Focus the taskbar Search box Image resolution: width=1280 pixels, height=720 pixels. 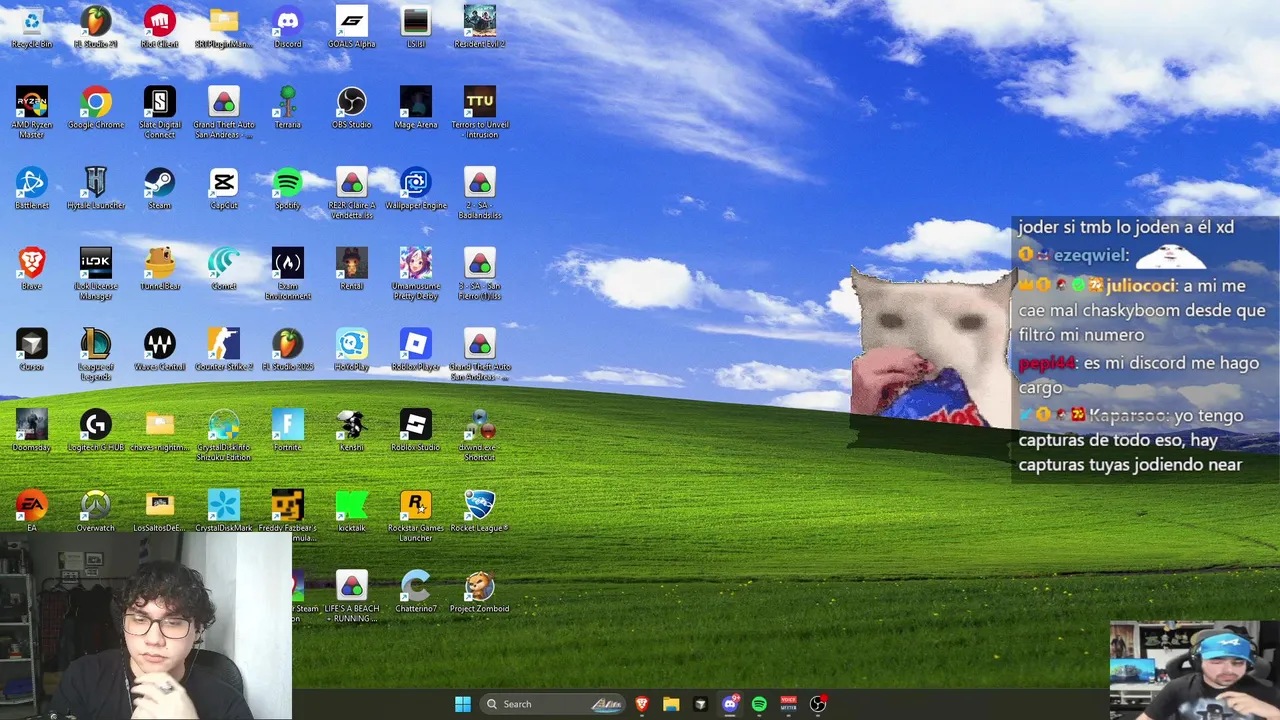click(x=554, y=704)
